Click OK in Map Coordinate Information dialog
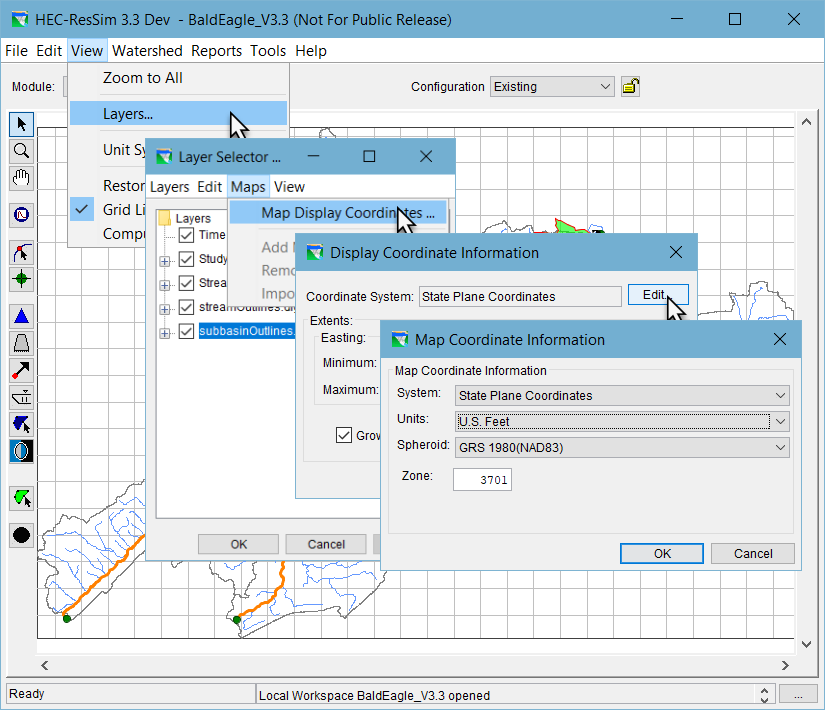 click(x=662, y=554)
